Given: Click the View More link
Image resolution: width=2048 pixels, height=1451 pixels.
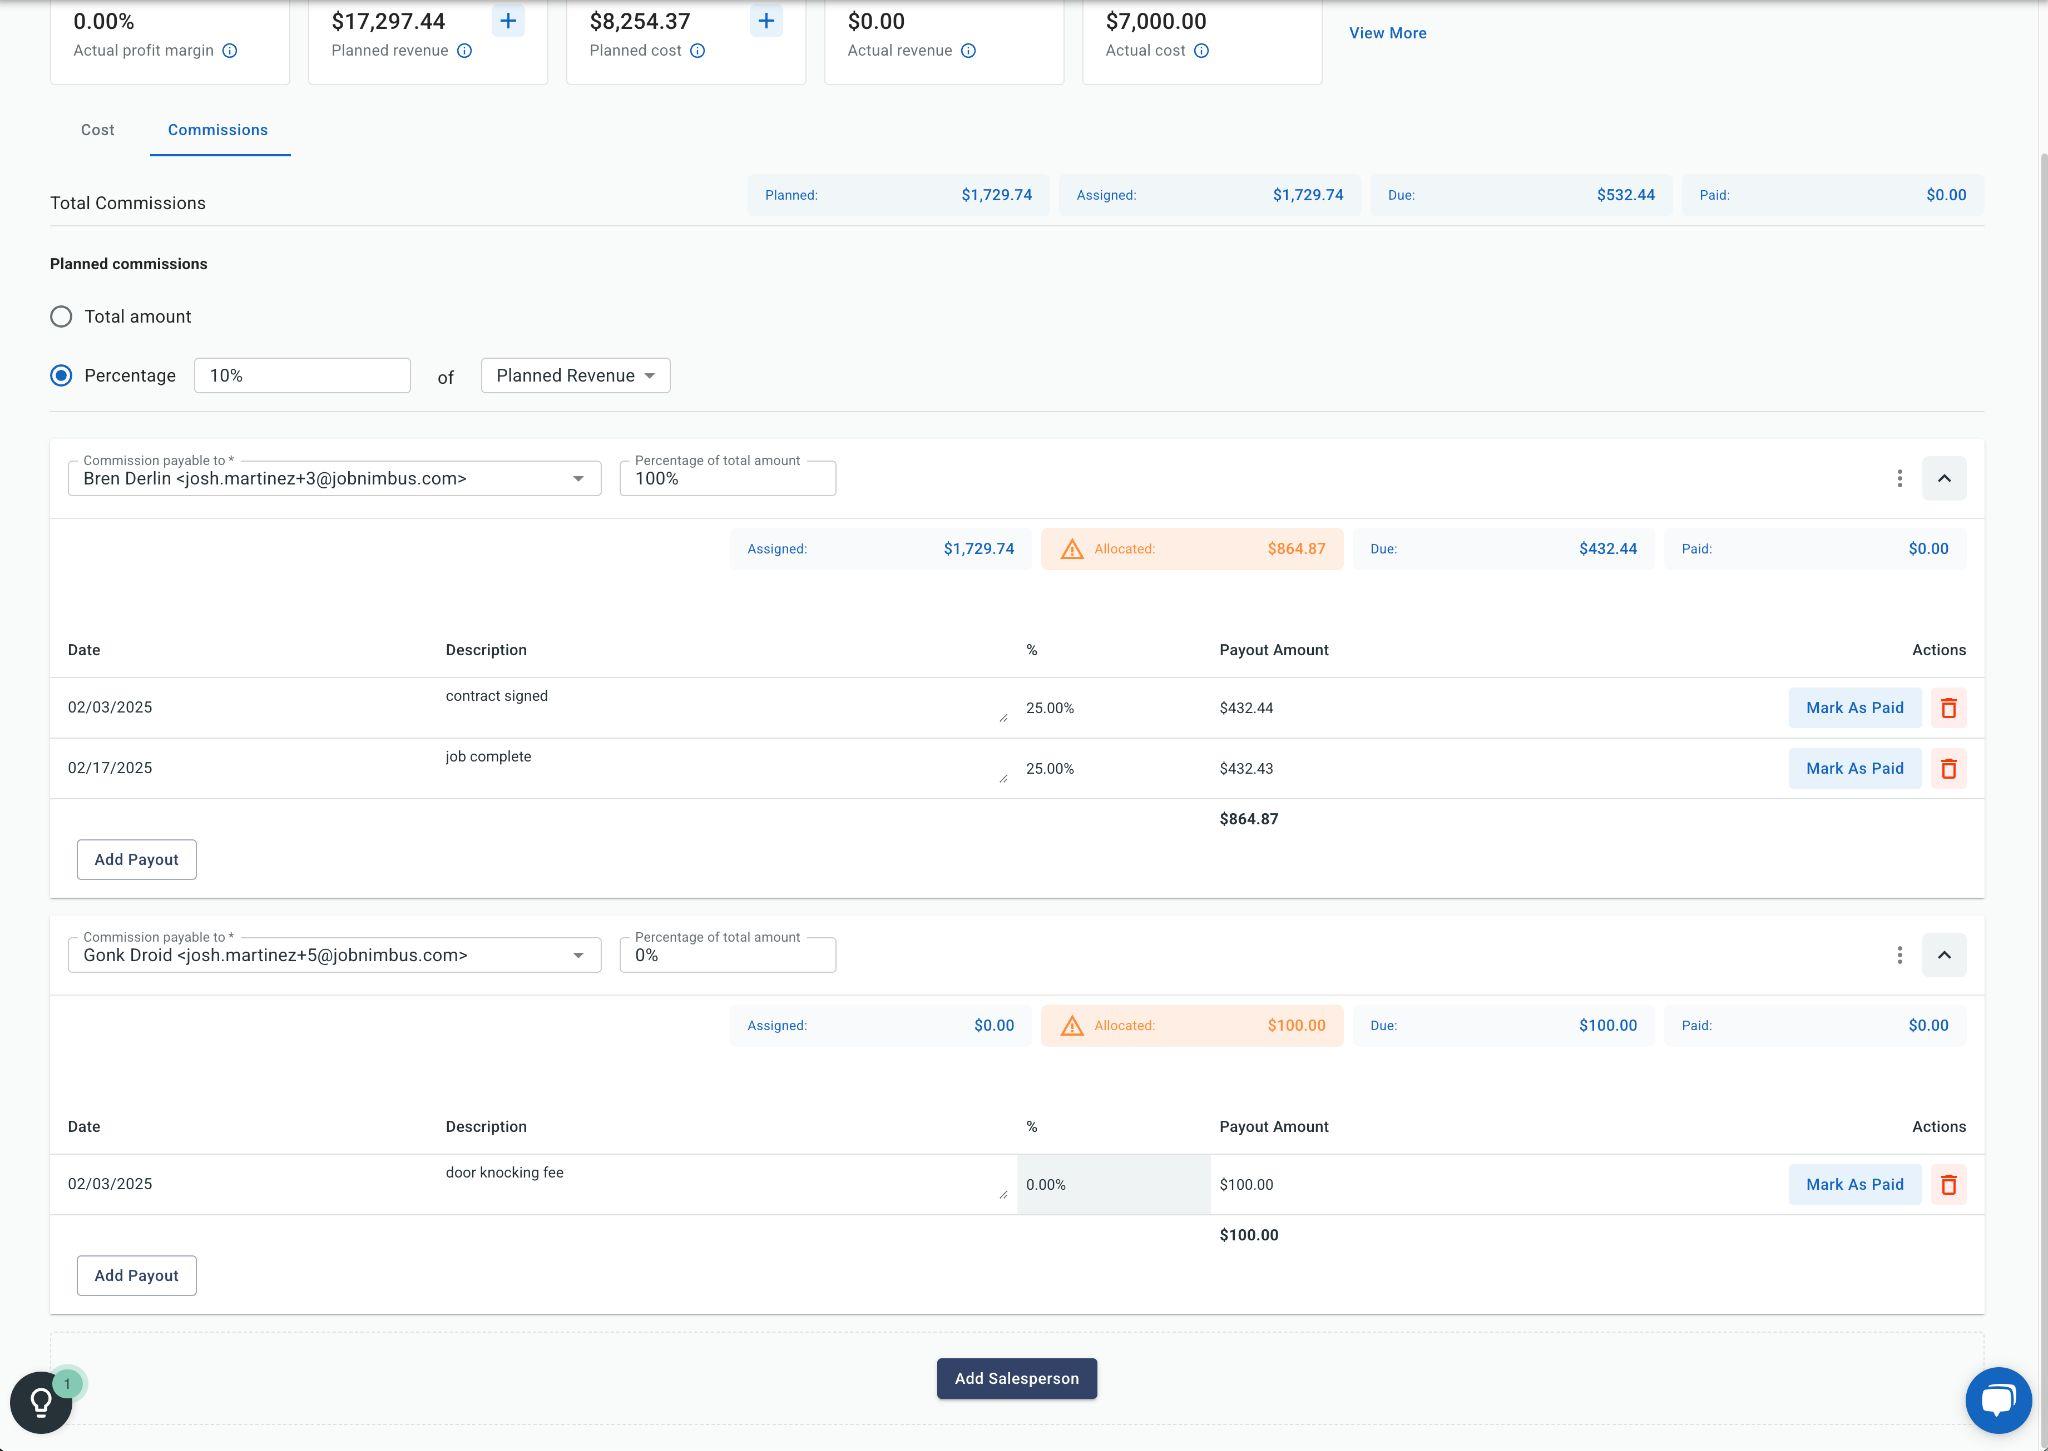Looking at the screenshot, I should coord(1387,33).
